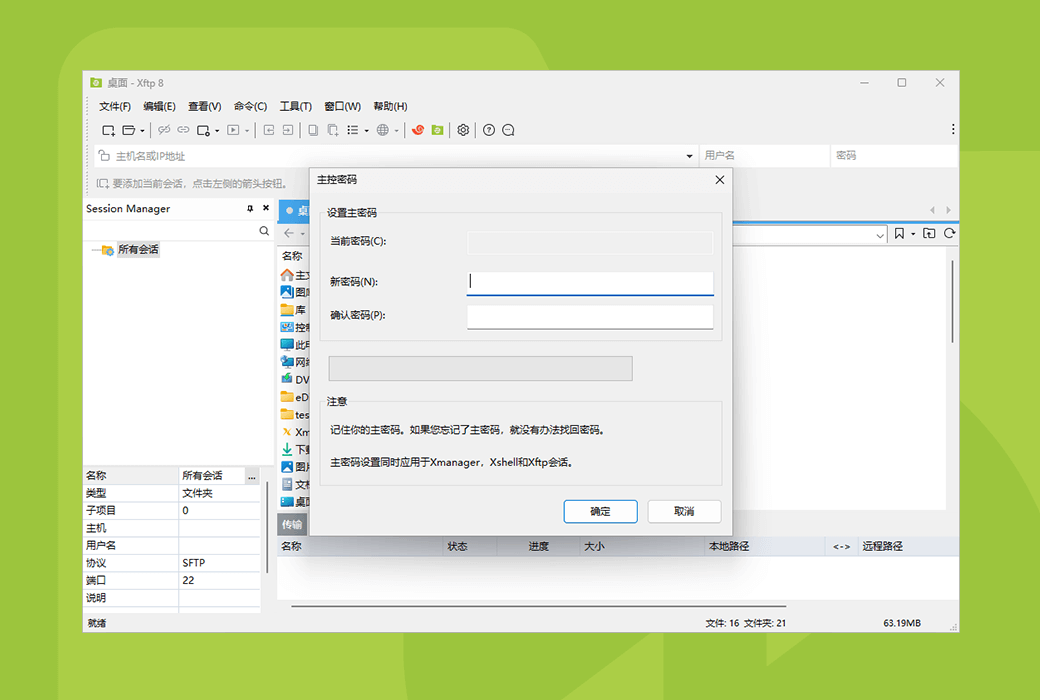The width and height of the screenshot is (1040, 700).
Task: Open the 编辑(E) menu
Action: (x=159, y=106)
